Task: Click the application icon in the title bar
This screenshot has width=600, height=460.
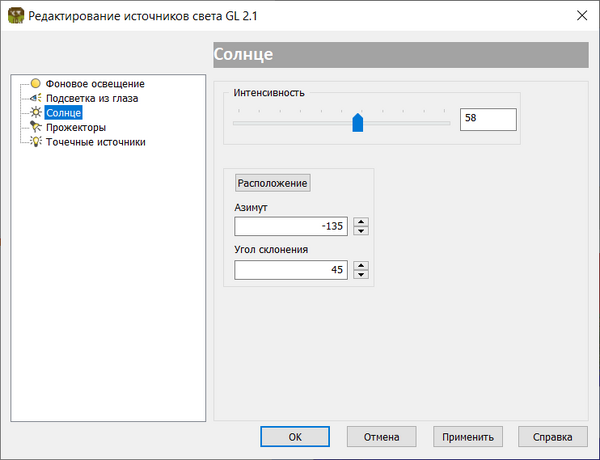Action: (x=16, y=16)
